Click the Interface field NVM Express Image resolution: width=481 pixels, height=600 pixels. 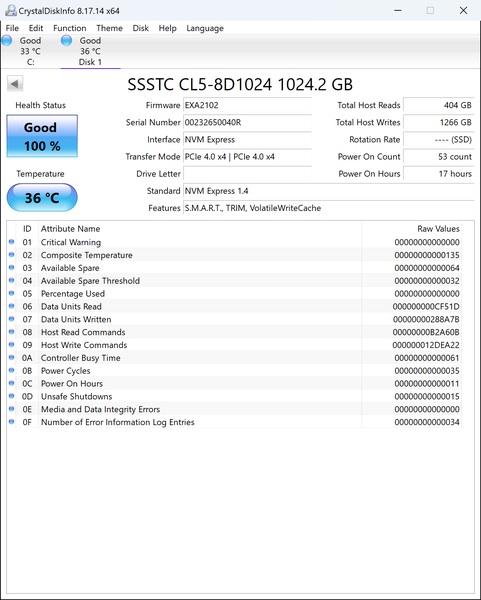(x=247, y=140)
